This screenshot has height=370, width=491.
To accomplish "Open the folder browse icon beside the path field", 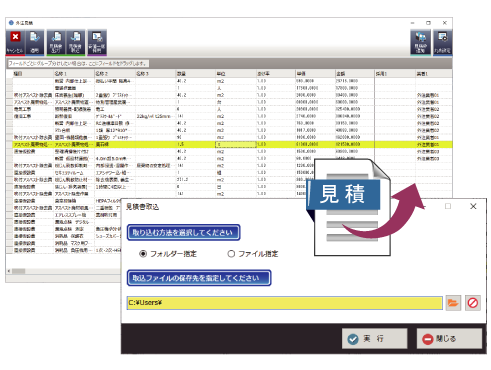I will 453,303.
